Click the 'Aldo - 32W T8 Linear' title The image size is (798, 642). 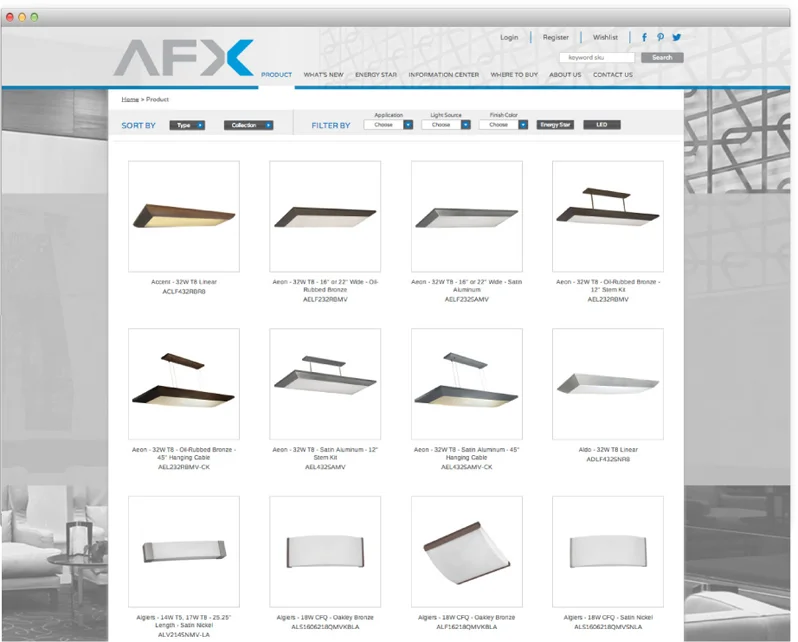[608, 450]
